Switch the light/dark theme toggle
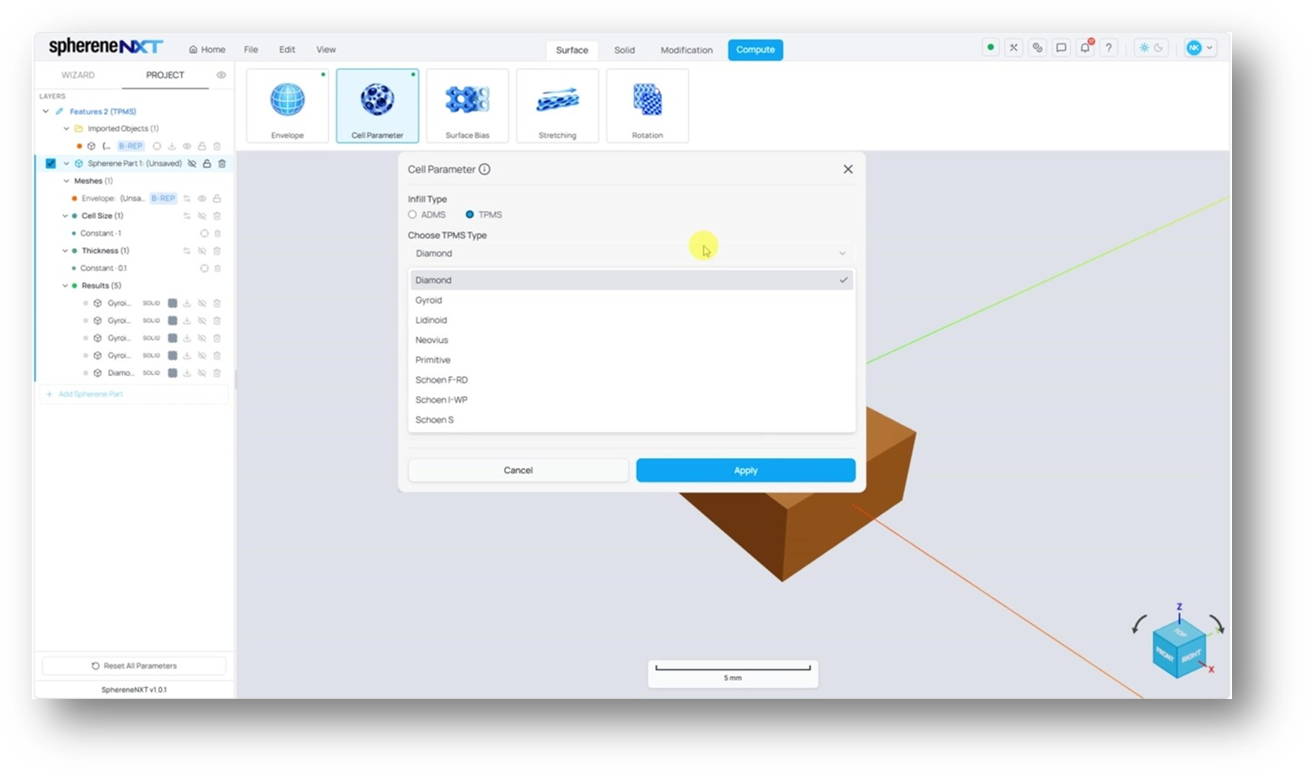This screenshot has height=777, width=1309. pos(1151,48)
